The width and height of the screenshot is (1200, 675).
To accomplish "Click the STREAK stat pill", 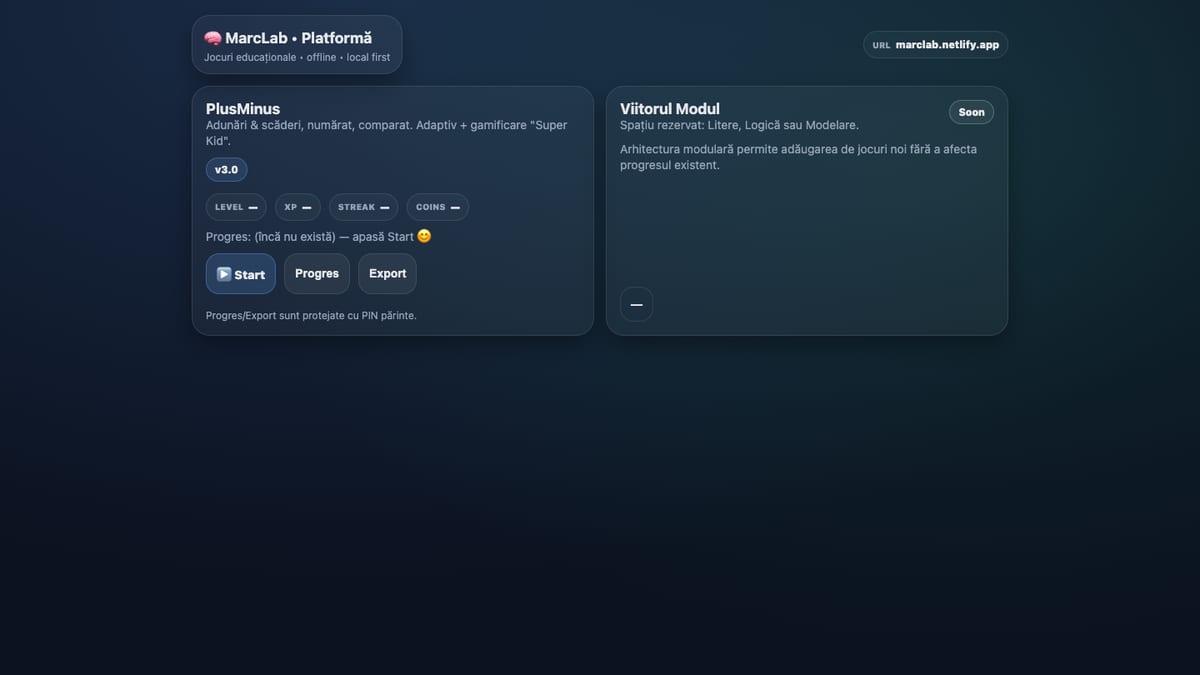I will (x=364, y=207).
